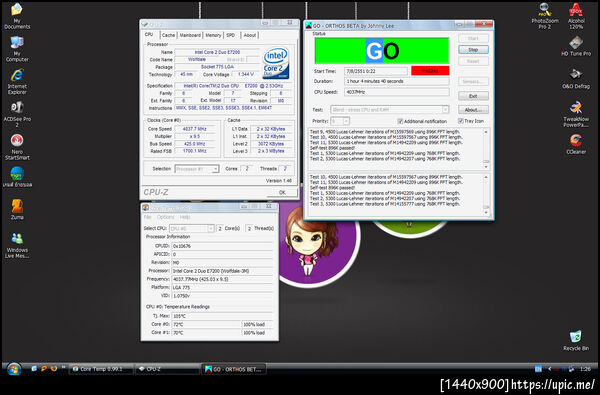
Task: Click the green GO status banner
Action: (382, 51)
